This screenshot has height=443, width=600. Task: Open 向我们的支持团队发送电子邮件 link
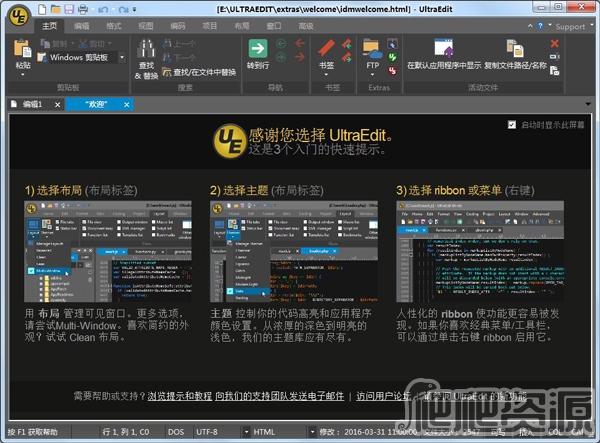pyautogui.click(x=280, y=396)
